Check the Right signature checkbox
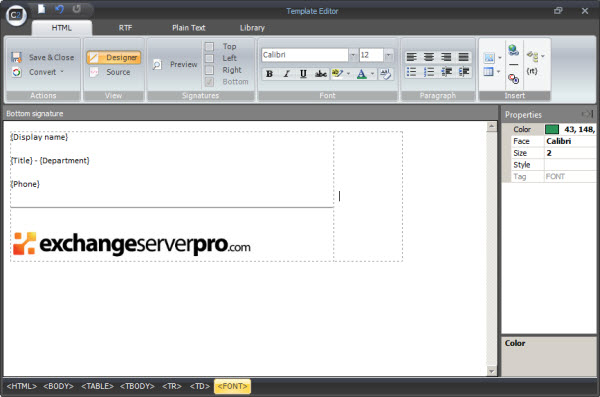 209,70
